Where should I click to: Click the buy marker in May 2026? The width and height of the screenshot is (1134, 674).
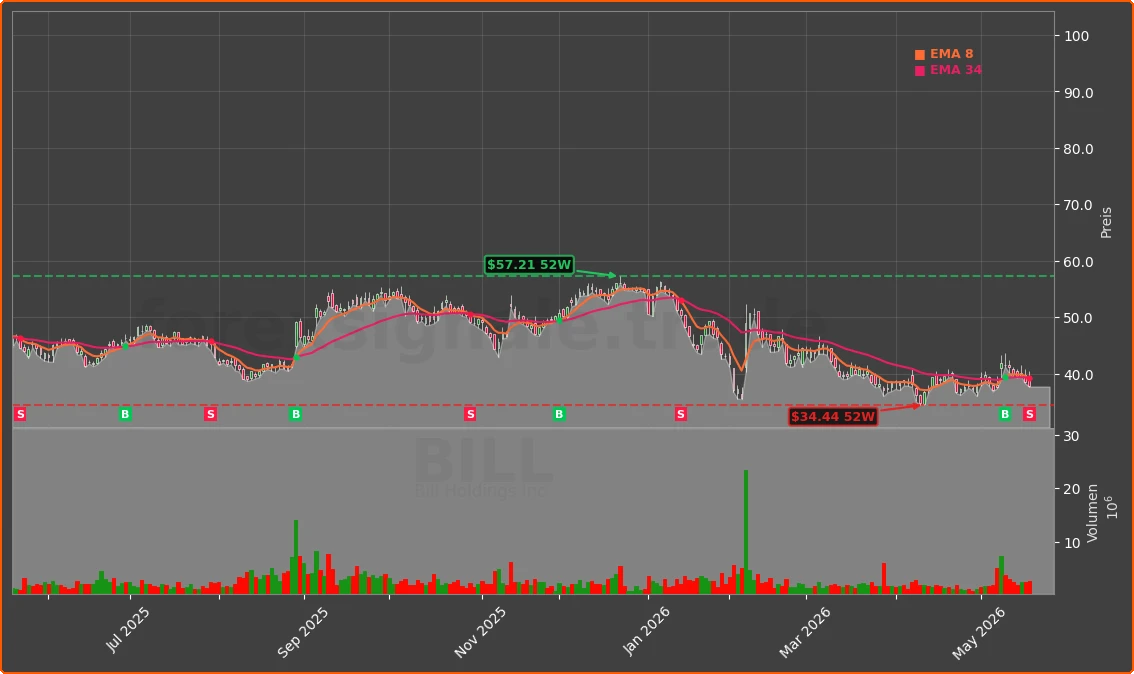tap(1005, 414)
